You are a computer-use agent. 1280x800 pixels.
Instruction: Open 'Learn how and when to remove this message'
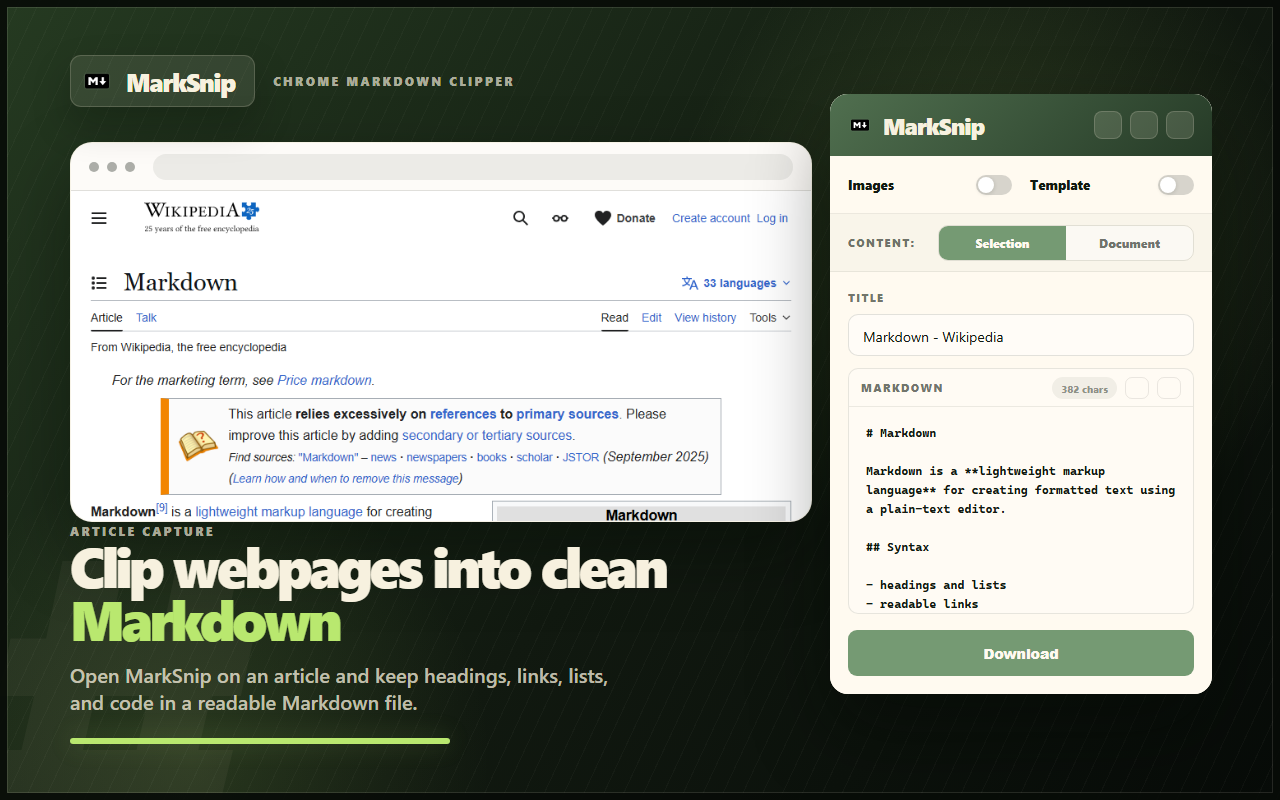346,478
